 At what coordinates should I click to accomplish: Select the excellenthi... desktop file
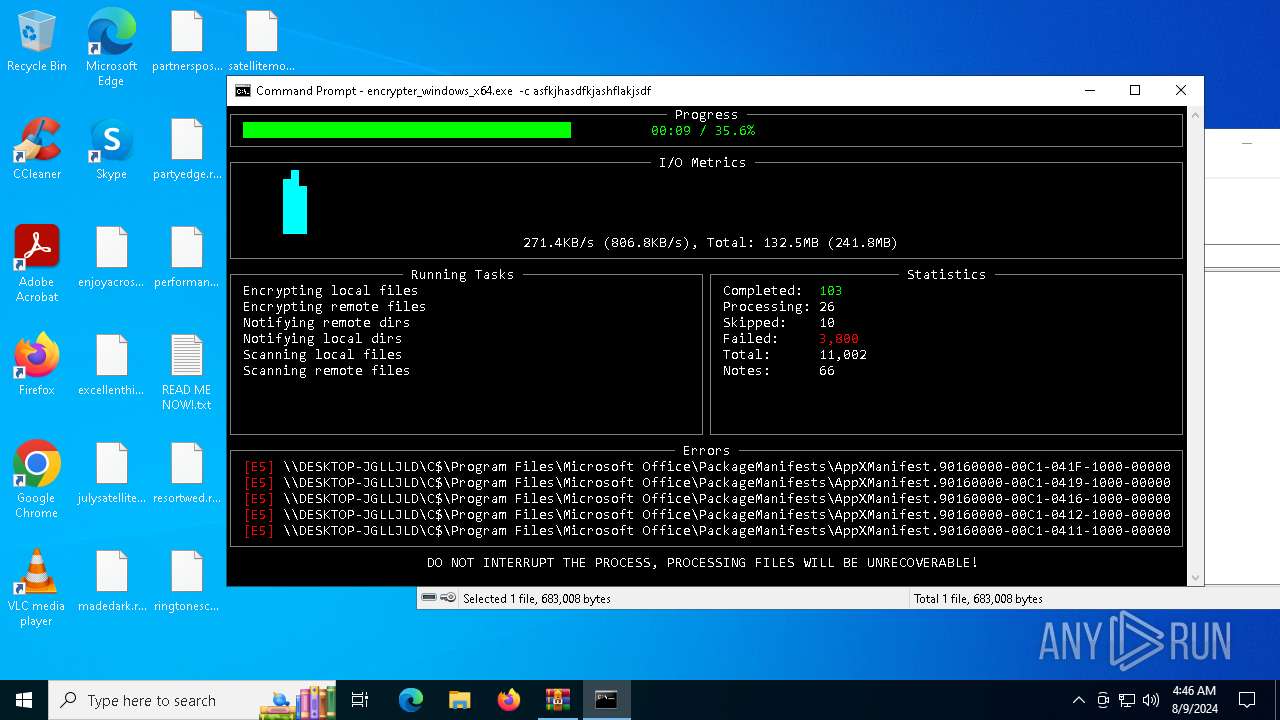pos(111,366)
